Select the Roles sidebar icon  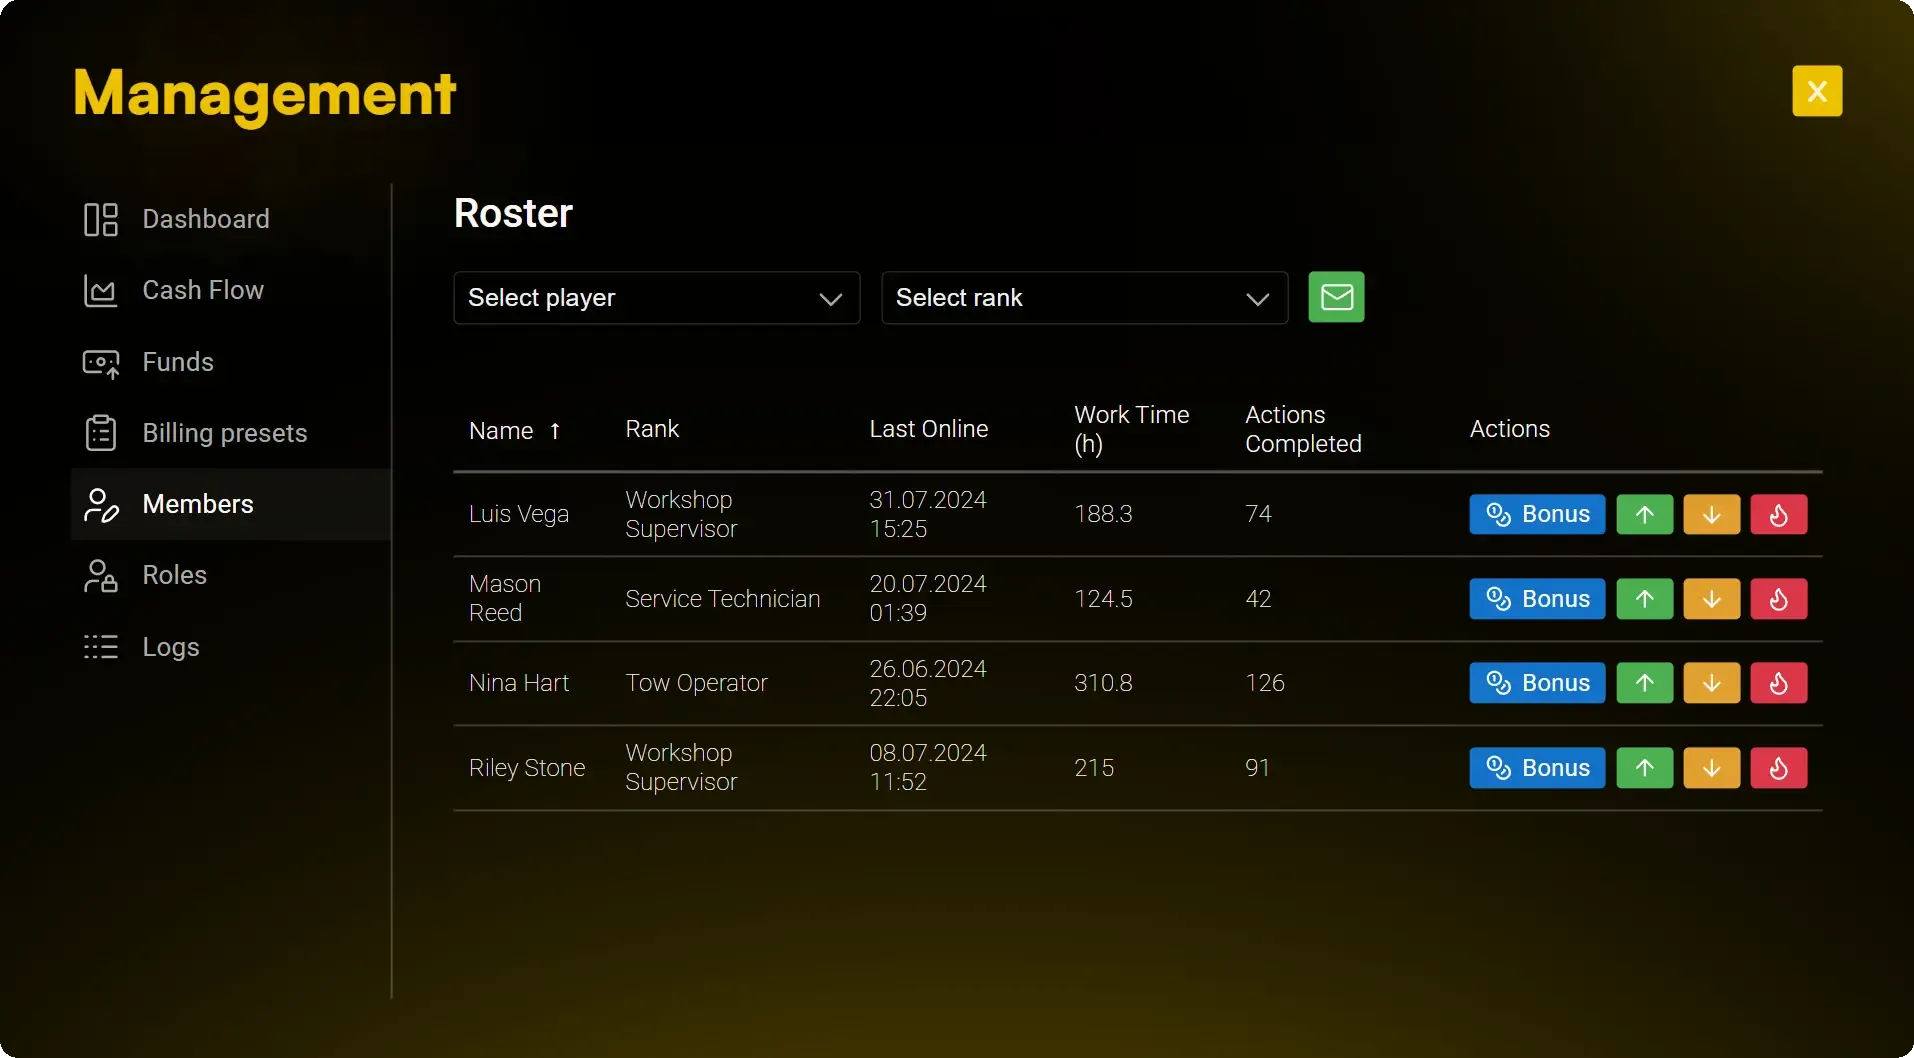click(101, 577)
